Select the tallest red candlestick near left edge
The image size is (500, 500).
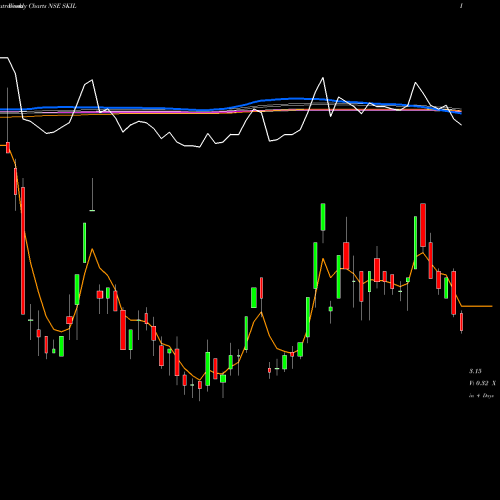(x=23, y=251)
